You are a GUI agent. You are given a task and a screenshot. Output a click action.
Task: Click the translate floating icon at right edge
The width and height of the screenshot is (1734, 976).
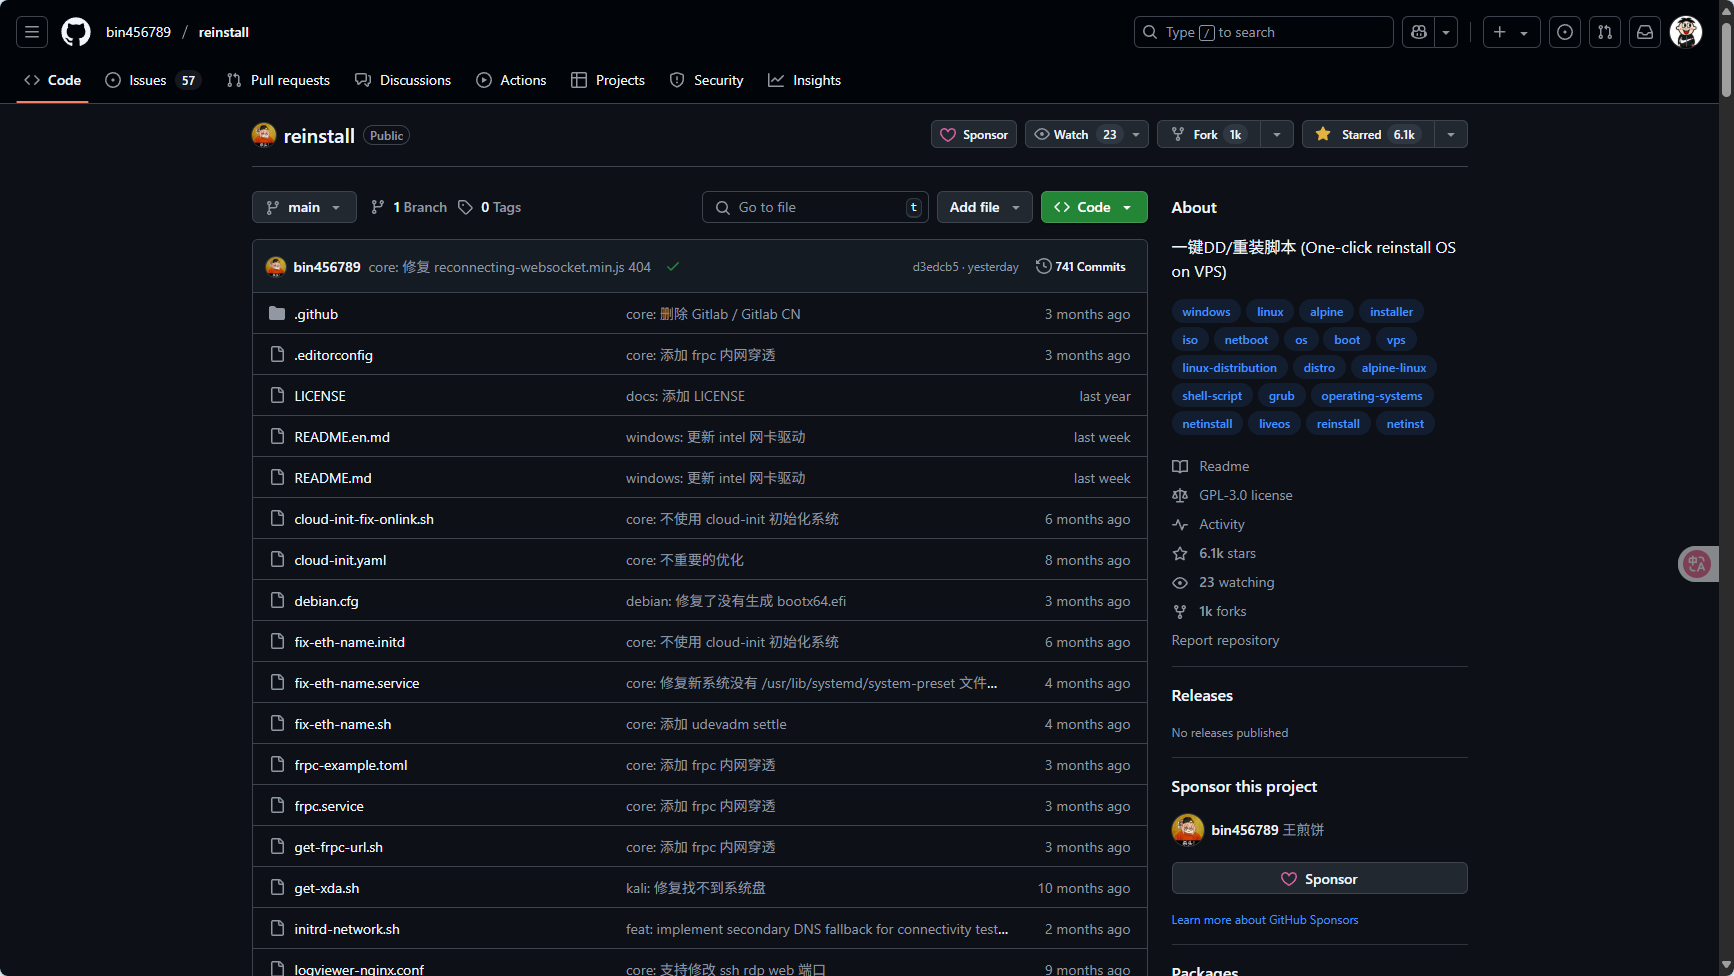(1697, 564)
